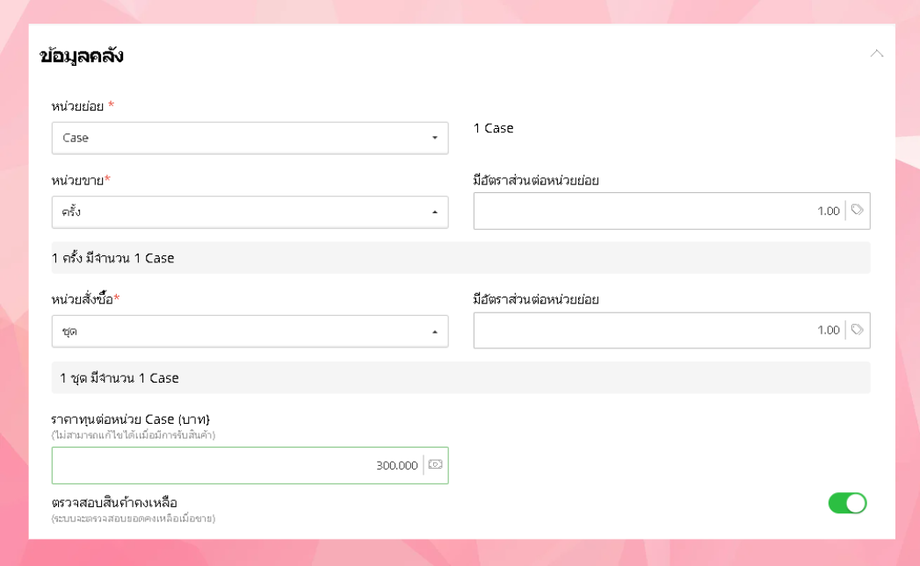Click the หน่วยสั่งซื้อ field label
This screenshot has height=566, width=920.
point(82,299)
